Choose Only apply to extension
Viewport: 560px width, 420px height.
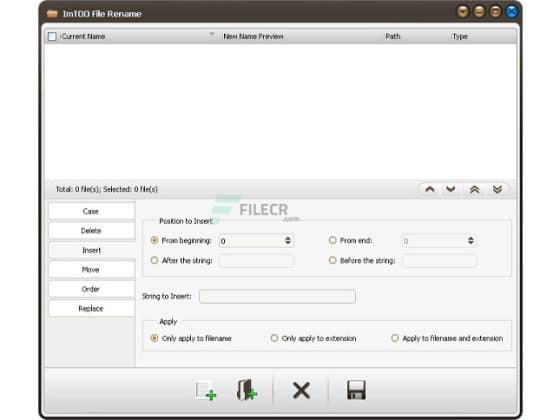point(274,338)
